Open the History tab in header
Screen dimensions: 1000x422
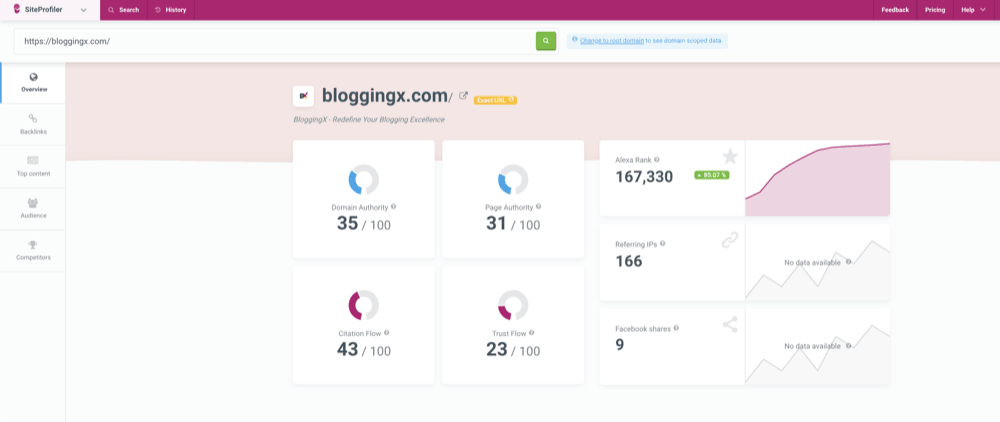(171, 10)
